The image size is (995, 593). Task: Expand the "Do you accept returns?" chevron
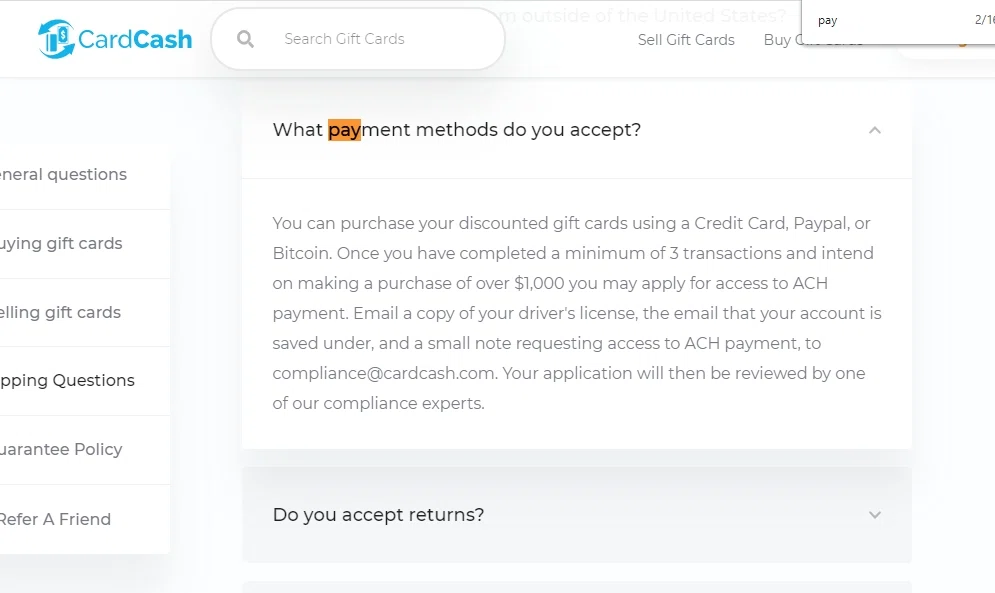click(x=875, y=515)
